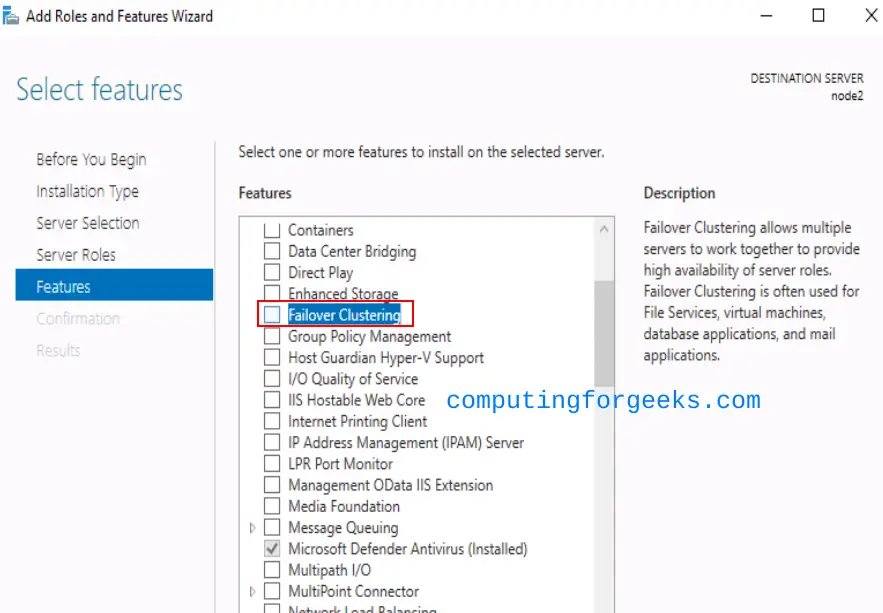Image resolution: width=883 pixels, height=613 pixels.
Task: Click the Microsoft Defender Antivirus installed checkbox
Action: [x=272, y=548]
